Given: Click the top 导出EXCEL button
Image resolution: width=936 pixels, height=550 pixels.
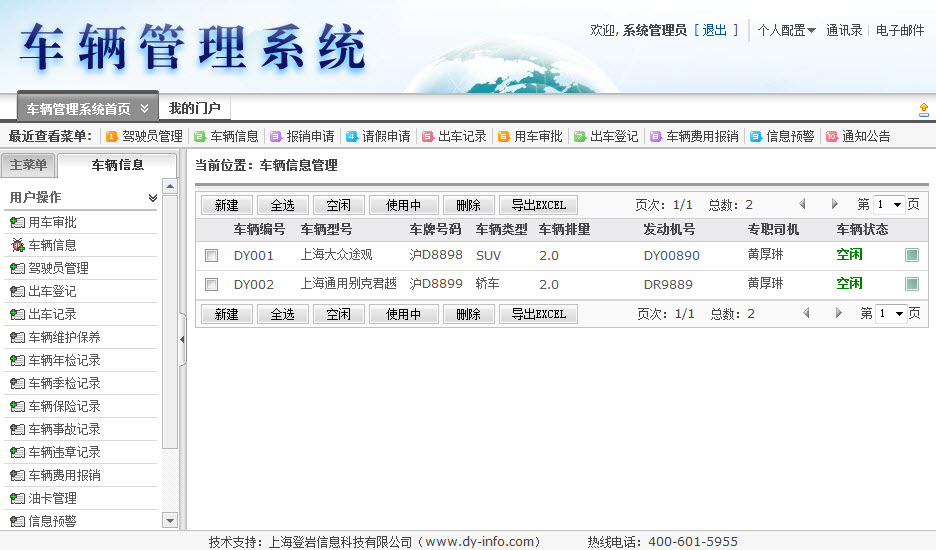Looking at the screenshot, I should point(538,205).
